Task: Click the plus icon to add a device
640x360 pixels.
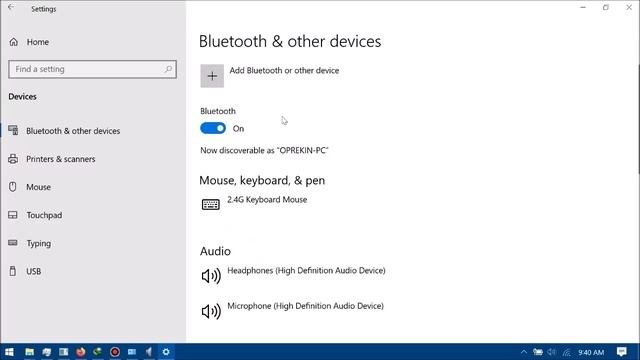Action: 212,76
